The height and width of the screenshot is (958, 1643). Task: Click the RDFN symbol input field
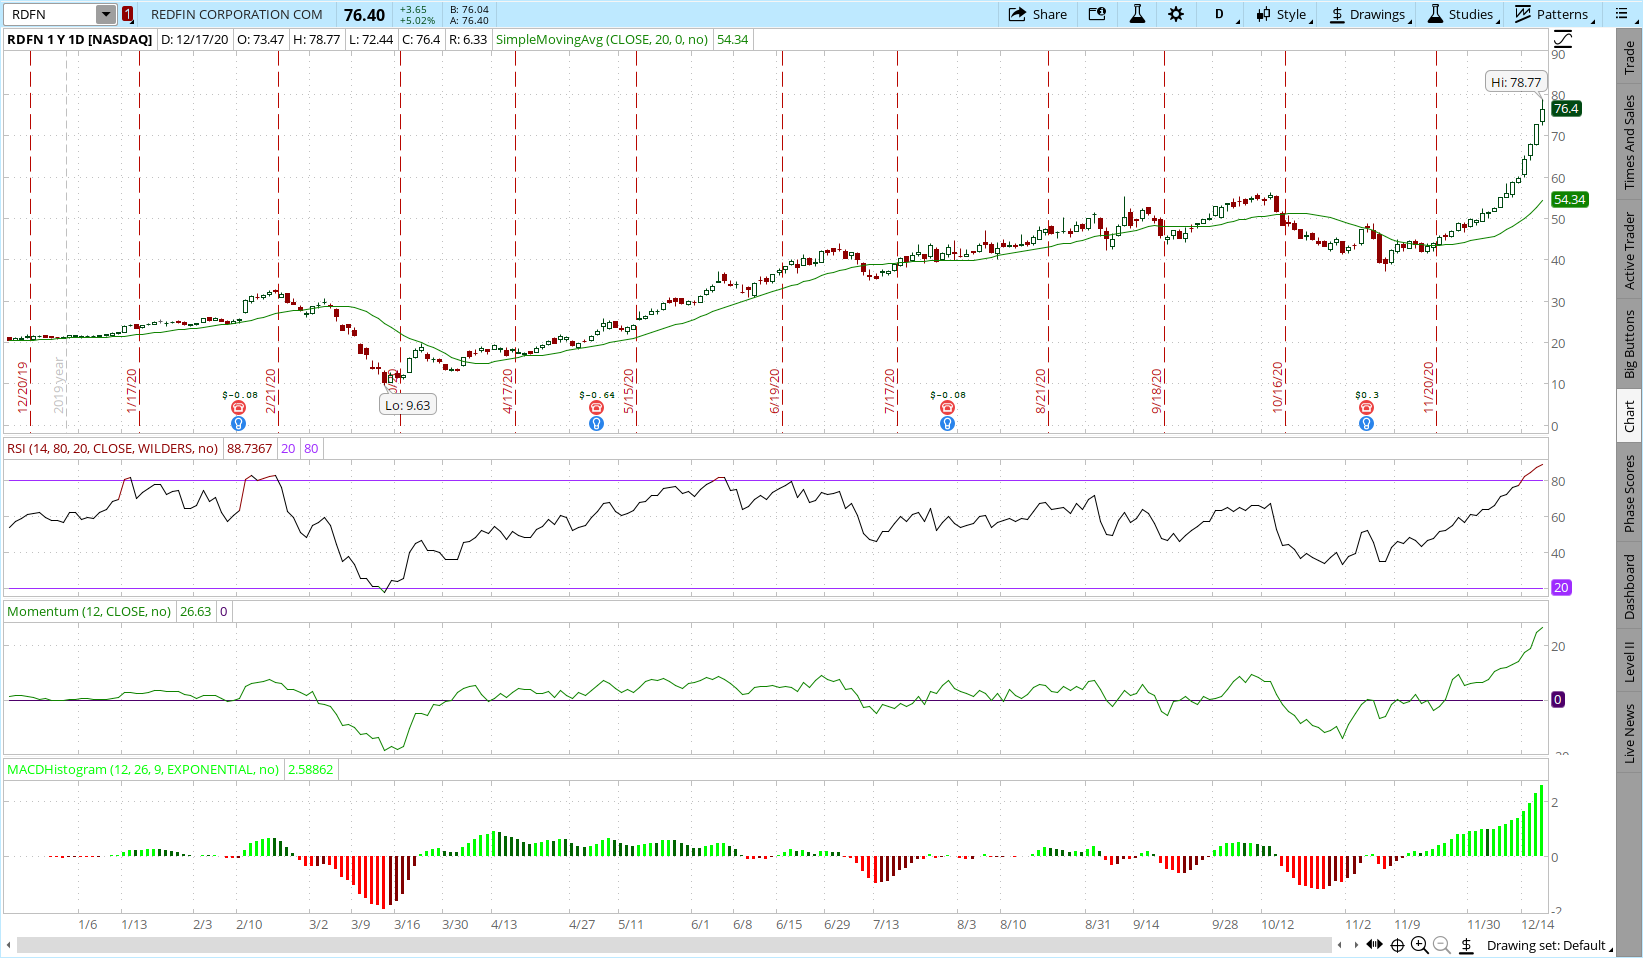tap(50, 14)
